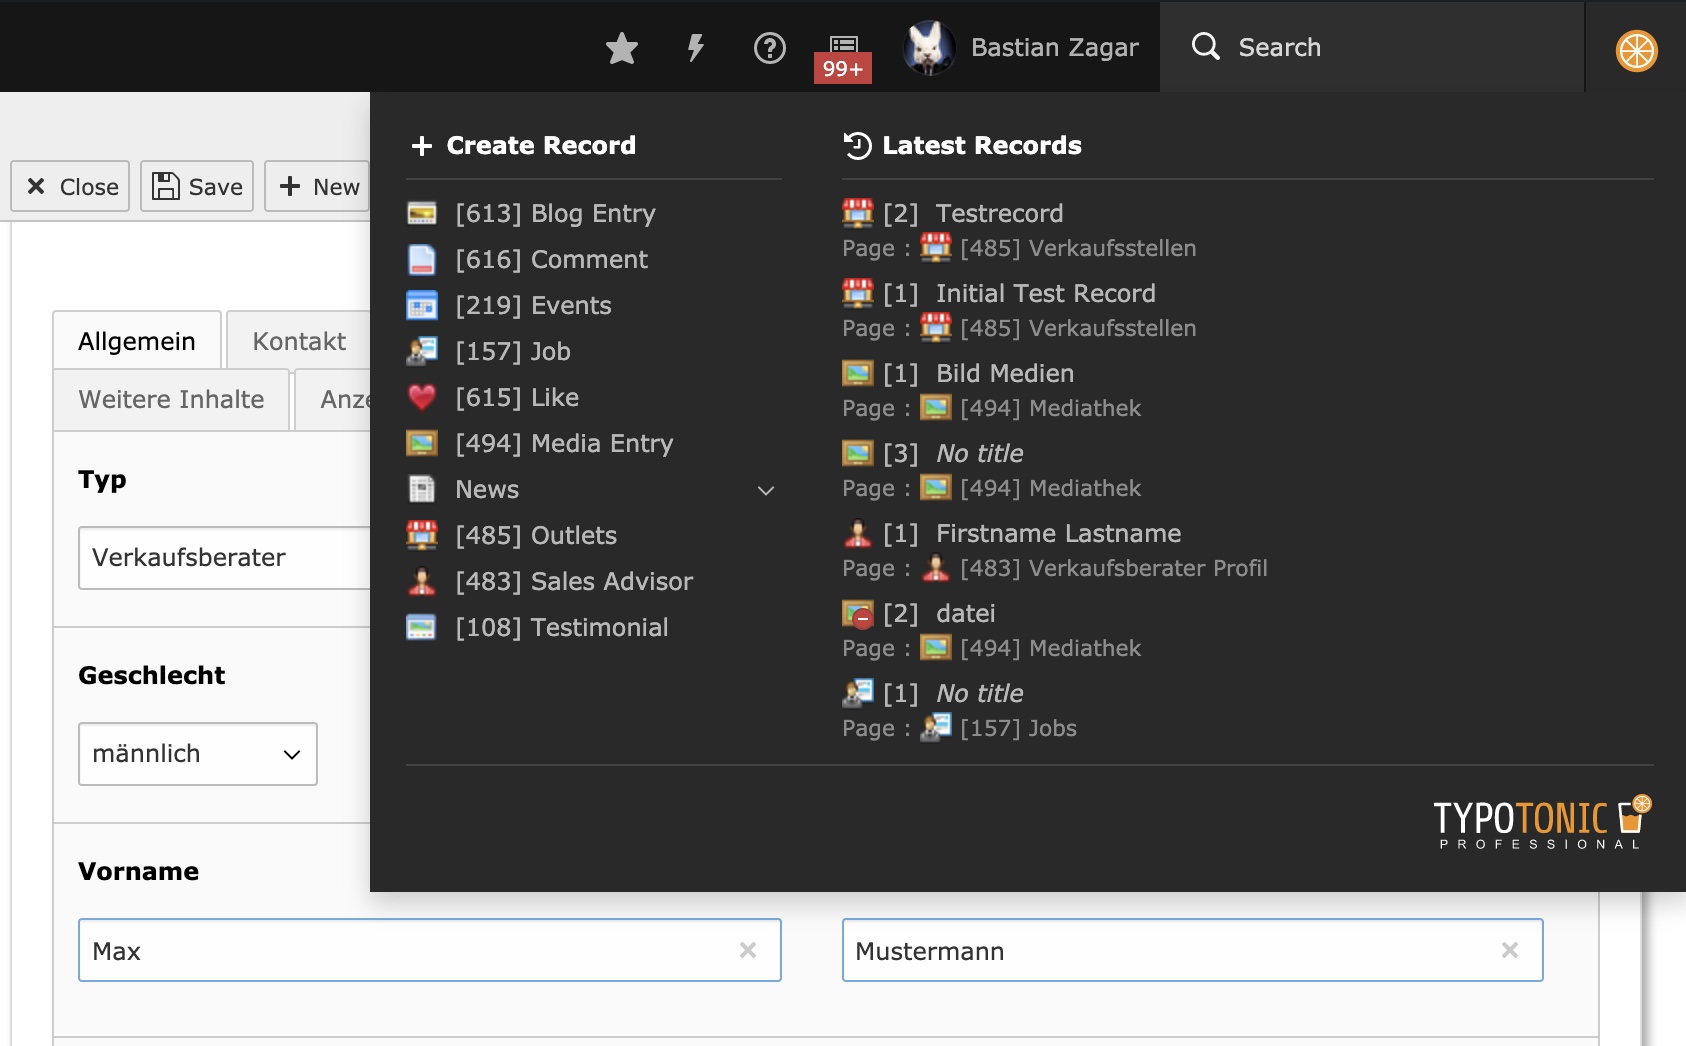Create a new [616] Comment record
The height and width of the screenshot is (1046, 1686).
tap(551, 259)
